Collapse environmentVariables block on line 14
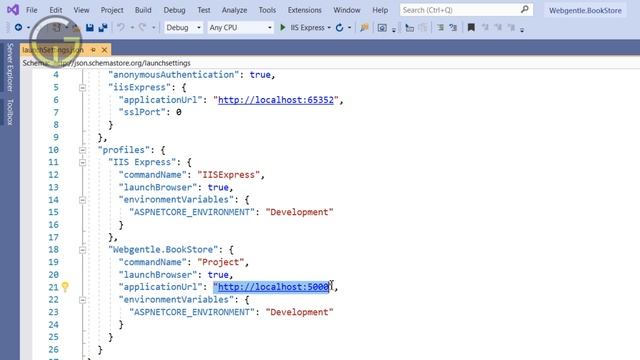This screenshot has width=640, height=360. [x=82, y=200]
